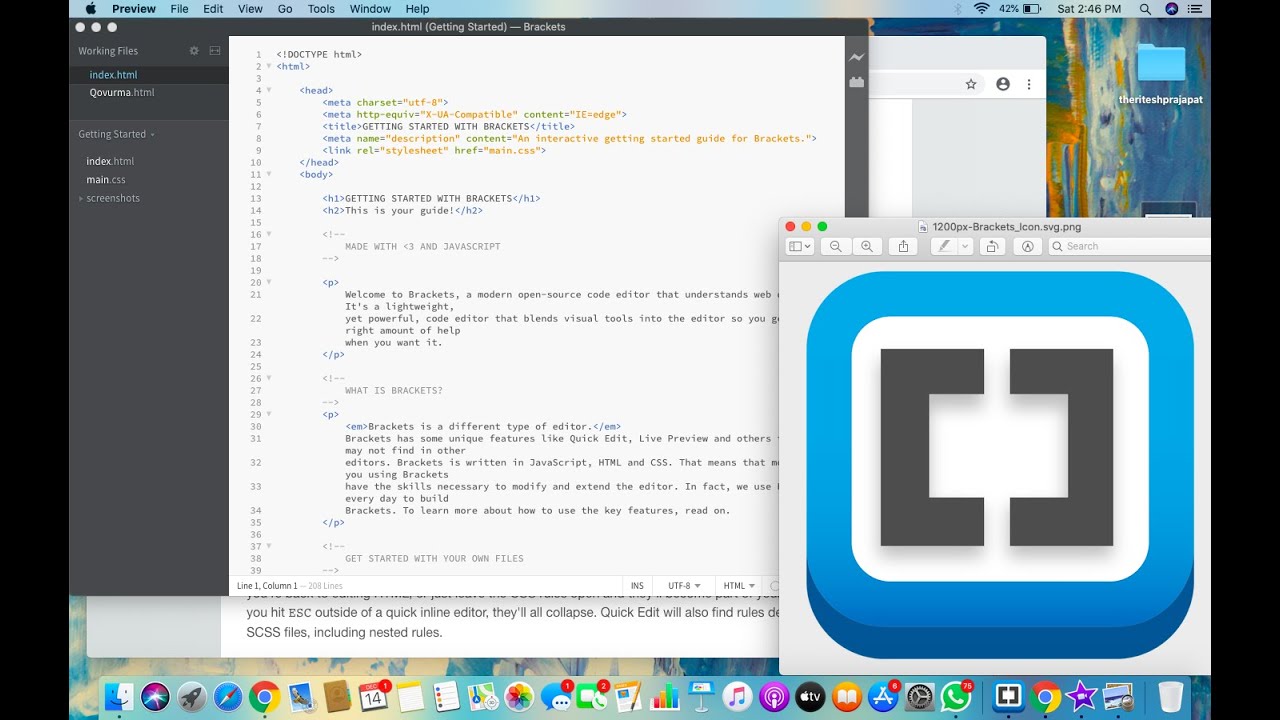This screenshot has height=720, width=1280.
Task: Collapse head tag fold at line 4
Action: click(x=269, y=90)
